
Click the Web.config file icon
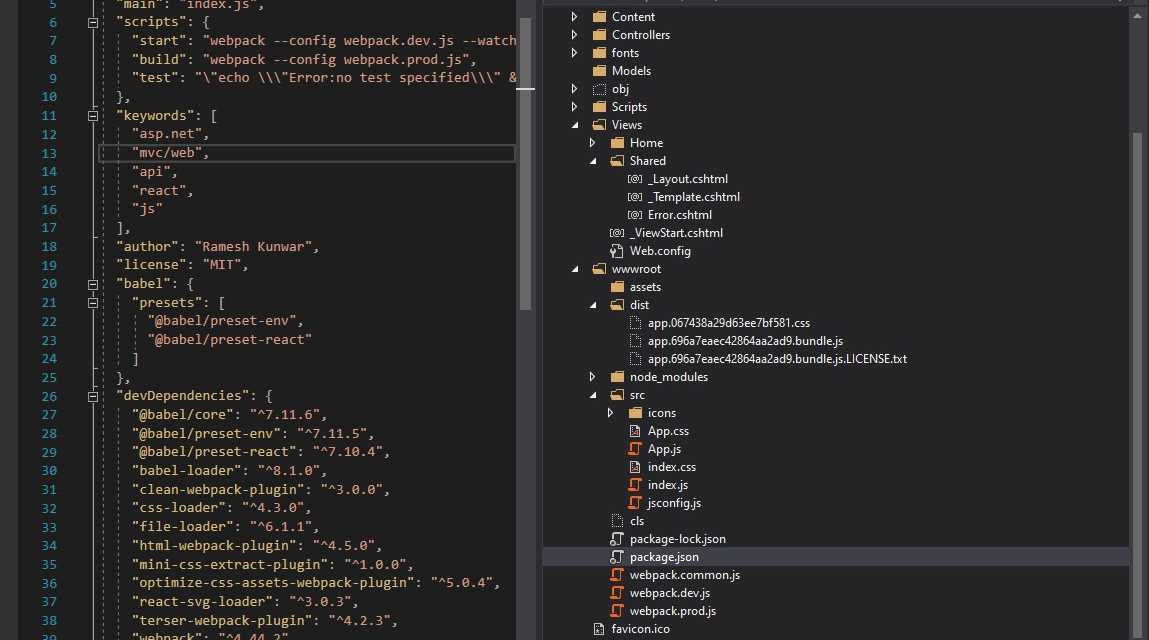[x=617, y=251]
